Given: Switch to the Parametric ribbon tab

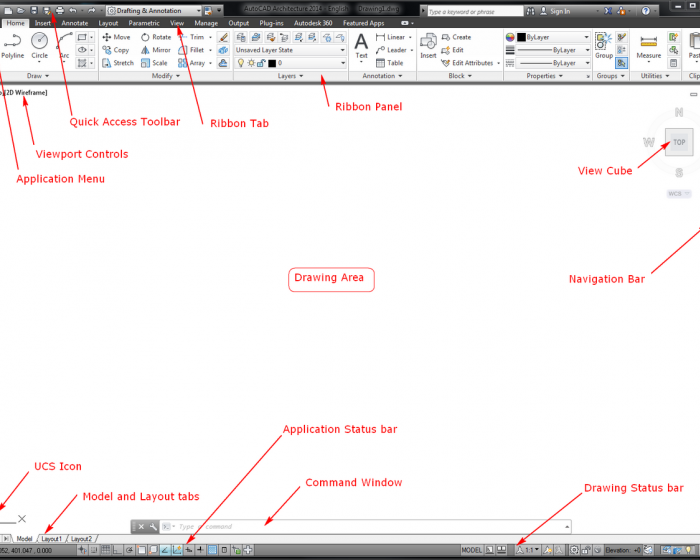Looking at the screenshot, I should pyautogui.click(x=144, y=23).
